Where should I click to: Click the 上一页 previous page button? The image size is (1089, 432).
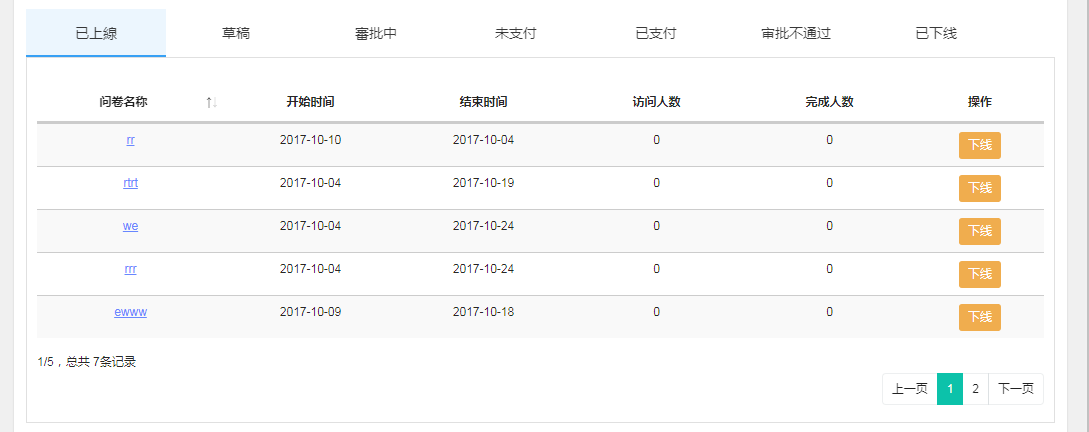tap(910, 389)
